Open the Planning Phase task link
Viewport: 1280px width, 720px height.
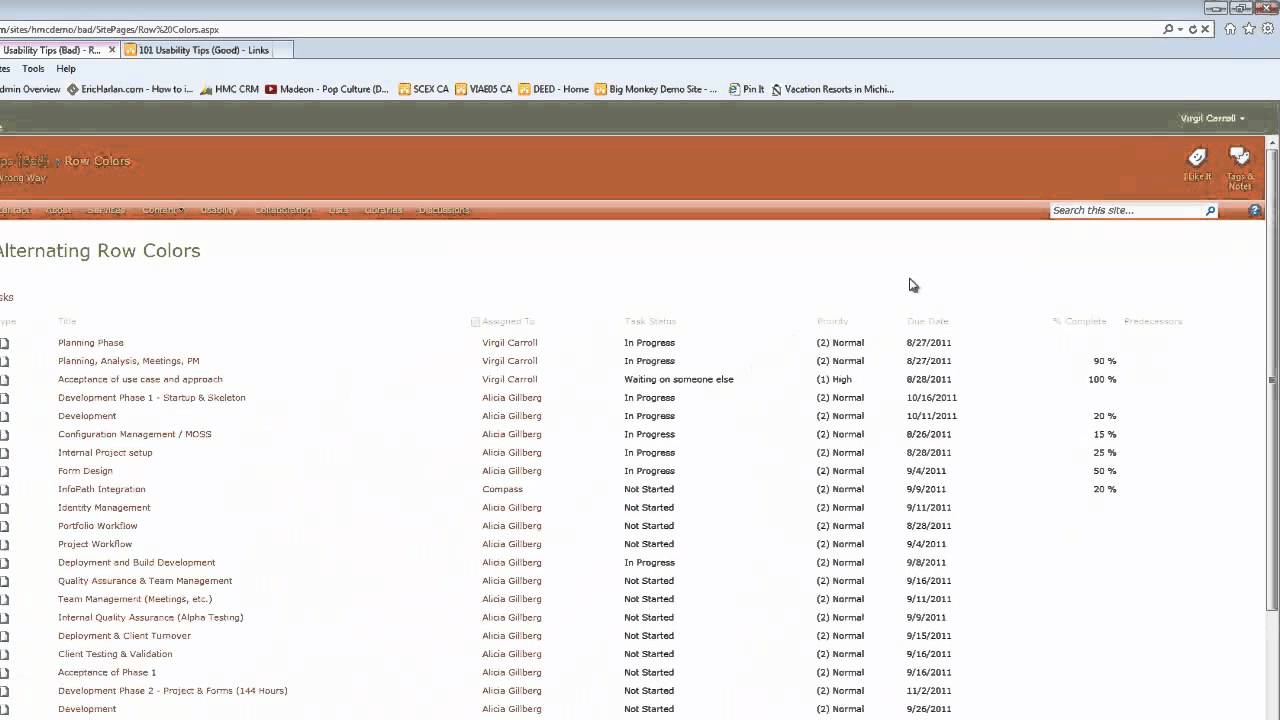point(91,343)
